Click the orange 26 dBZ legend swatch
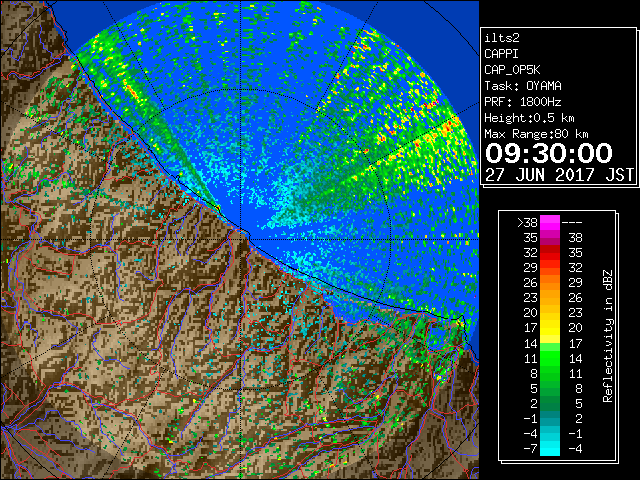 [550, 282]
